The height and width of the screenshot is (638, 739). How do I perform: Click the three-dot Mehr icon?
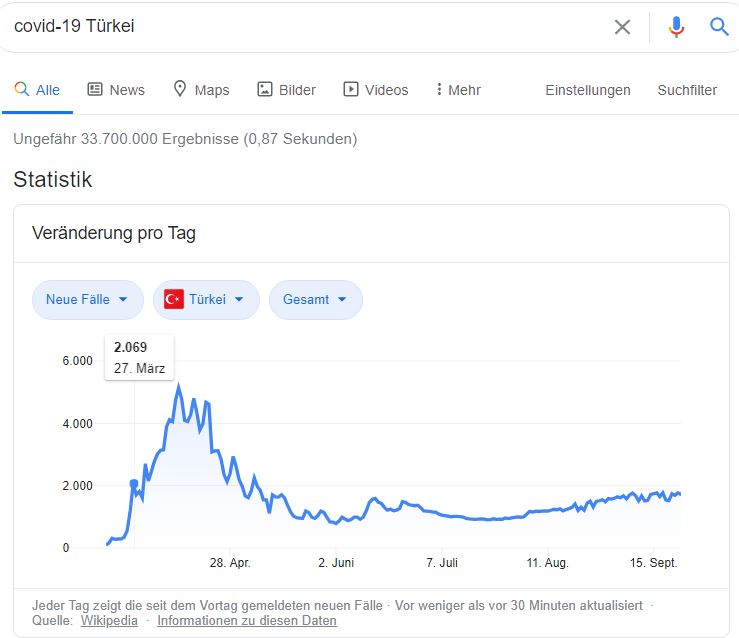coord(439,89)
